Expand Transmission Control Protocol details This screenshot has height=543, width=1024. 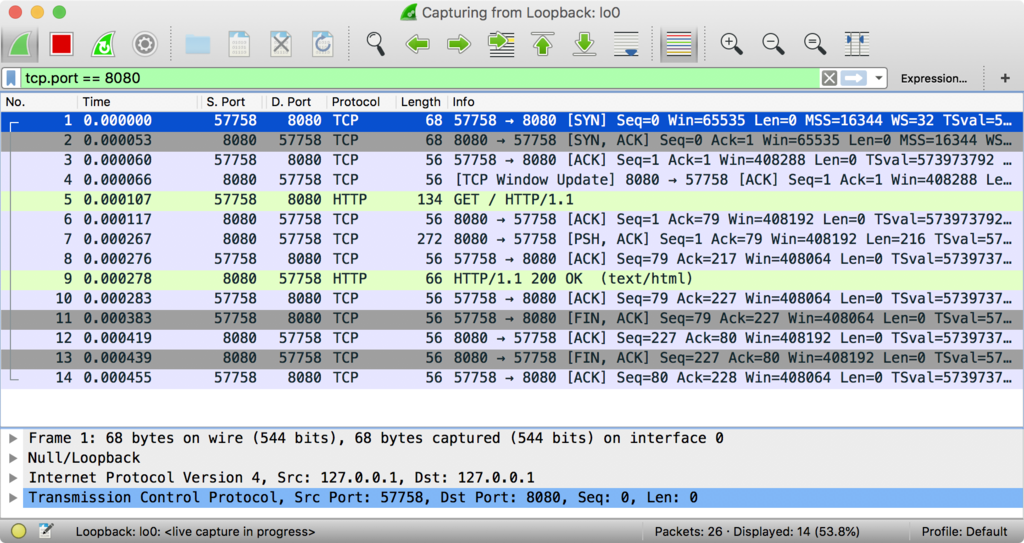tap(12, 498)
